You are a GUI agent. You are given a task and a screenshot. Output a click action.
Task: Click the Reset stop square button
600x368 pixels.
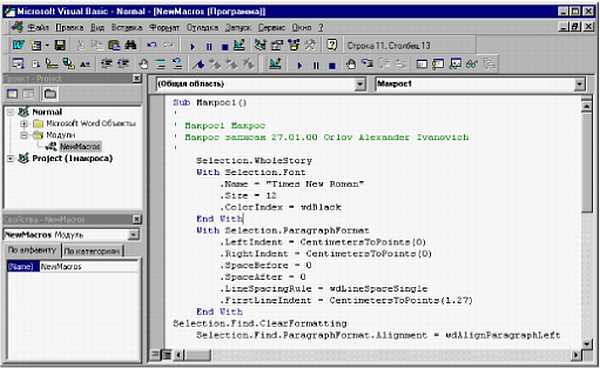click(x=225, y=46)
